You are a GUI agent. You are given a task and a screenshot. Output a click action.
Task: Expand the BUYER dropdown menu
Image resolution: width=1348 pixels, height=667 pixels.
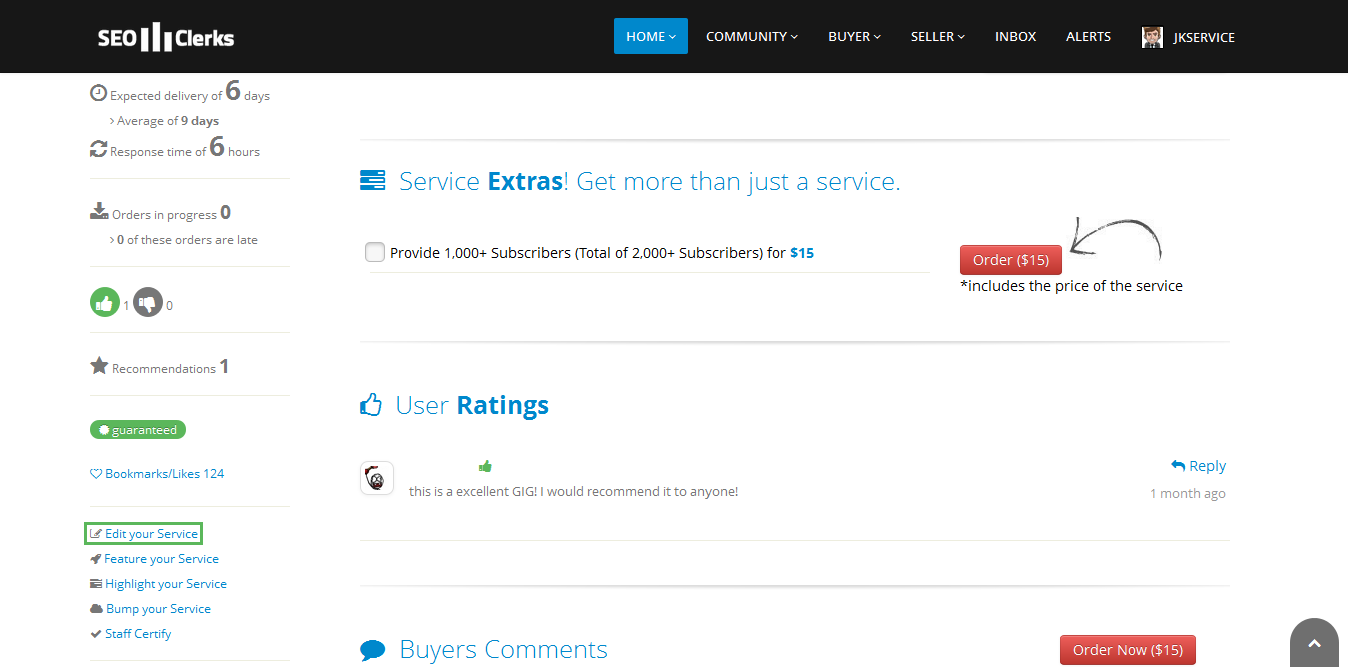[x=854, y=36]
